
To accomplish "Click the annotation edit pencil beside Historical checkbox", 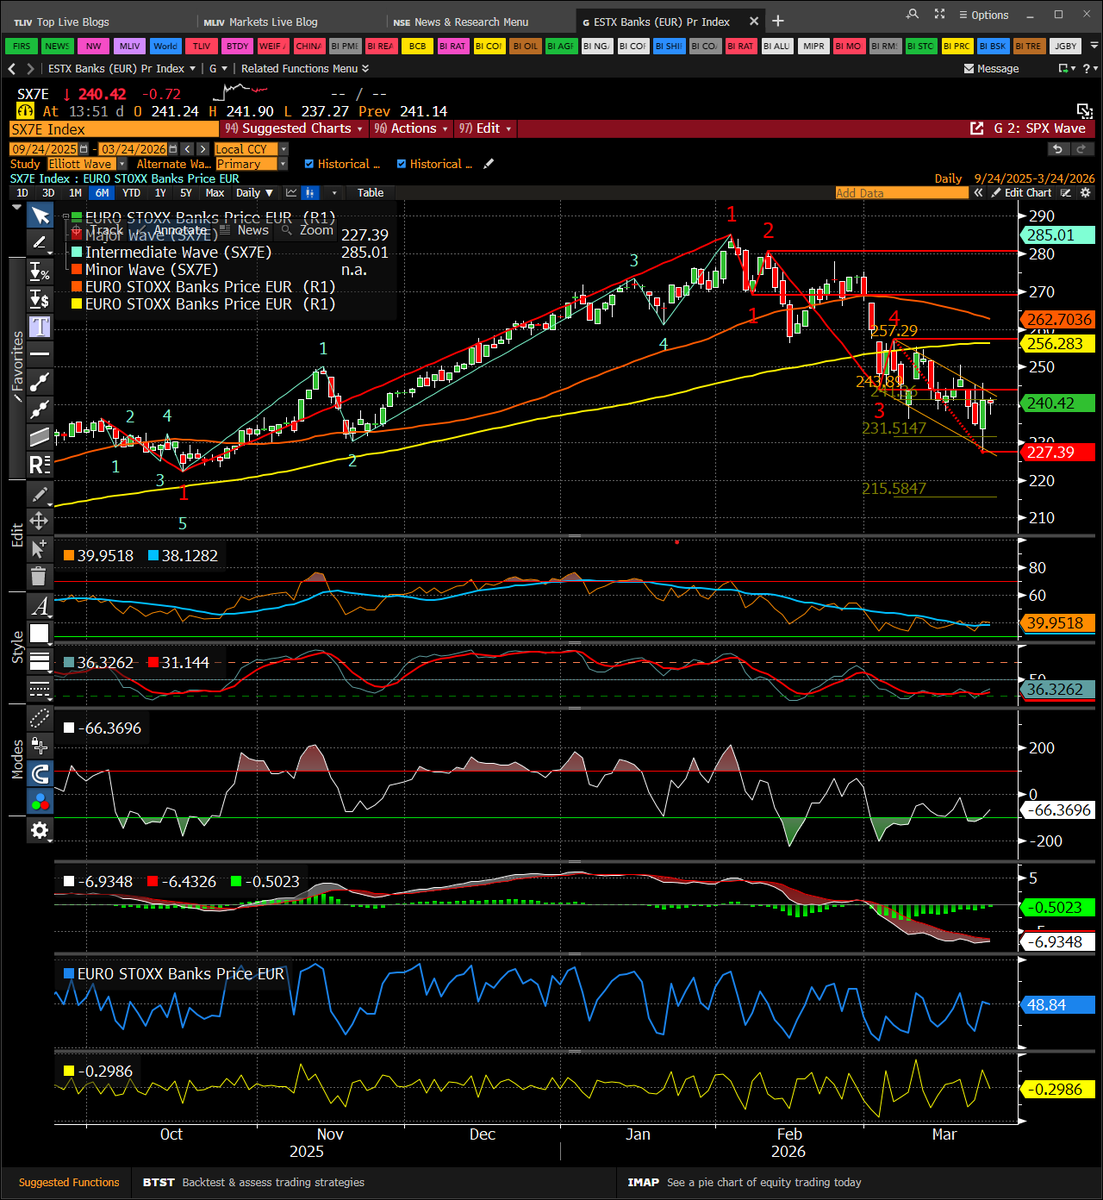I will click(x=489, y=164).
